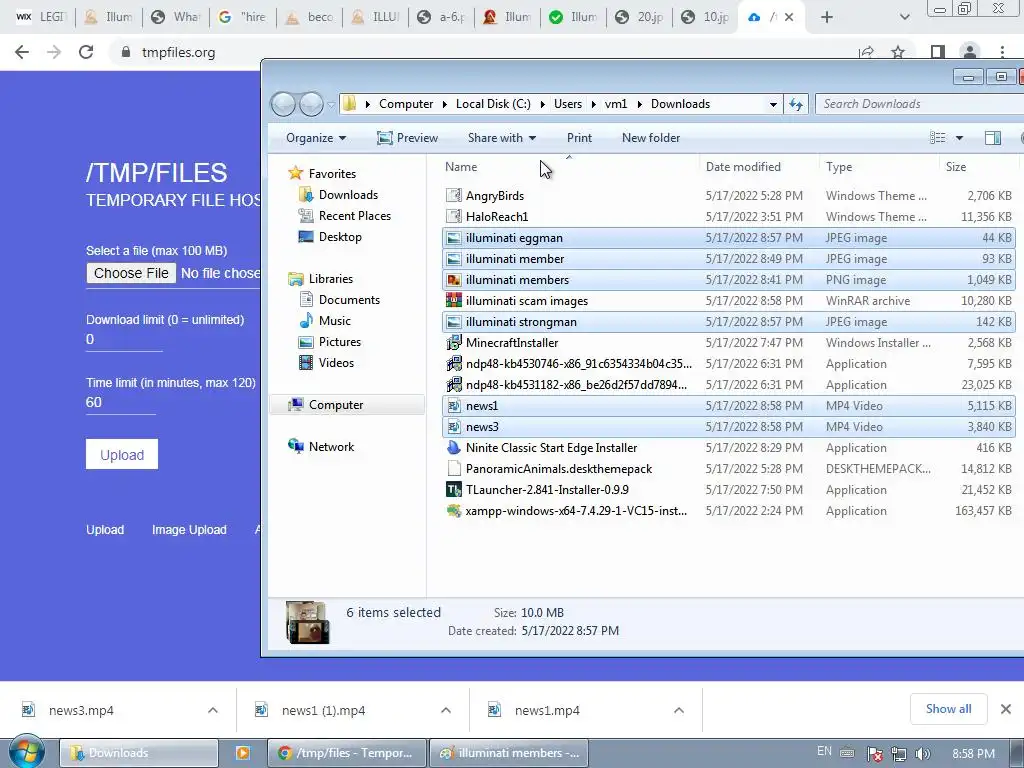Screen dimensions: 1024x768
Task: Click the white Upload button
Action: pos(121,455)
